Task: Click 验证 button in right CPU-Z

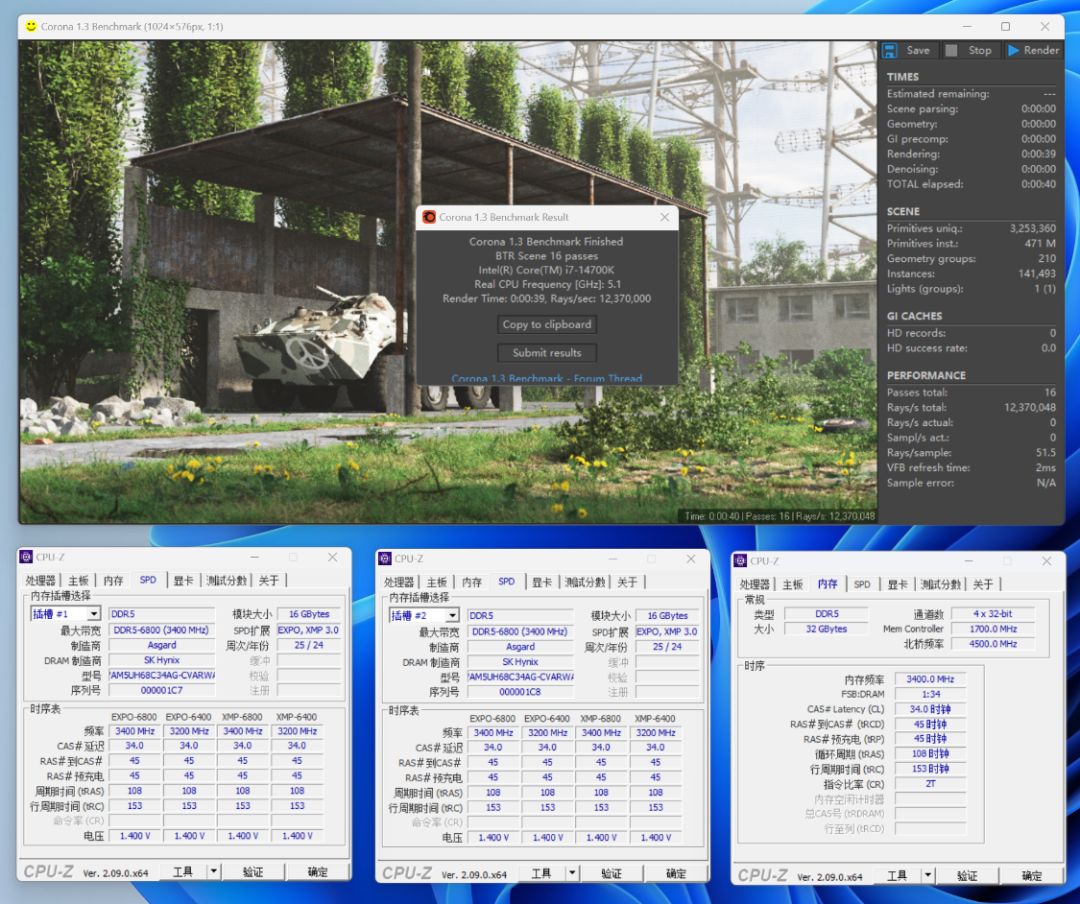Action: coord(967,876)
